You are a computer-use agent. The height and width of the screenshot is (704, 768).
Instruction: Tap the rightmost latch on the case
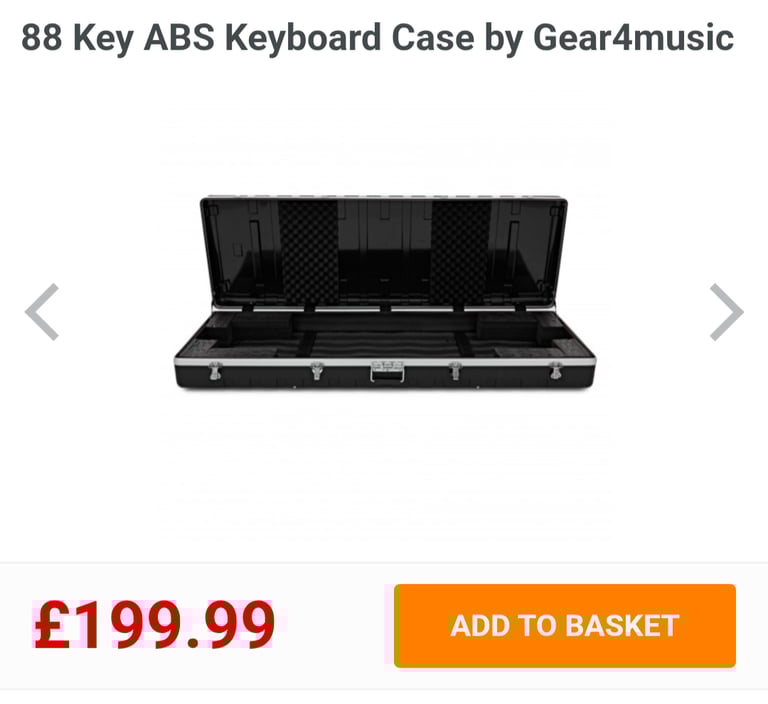coord(555,371)
